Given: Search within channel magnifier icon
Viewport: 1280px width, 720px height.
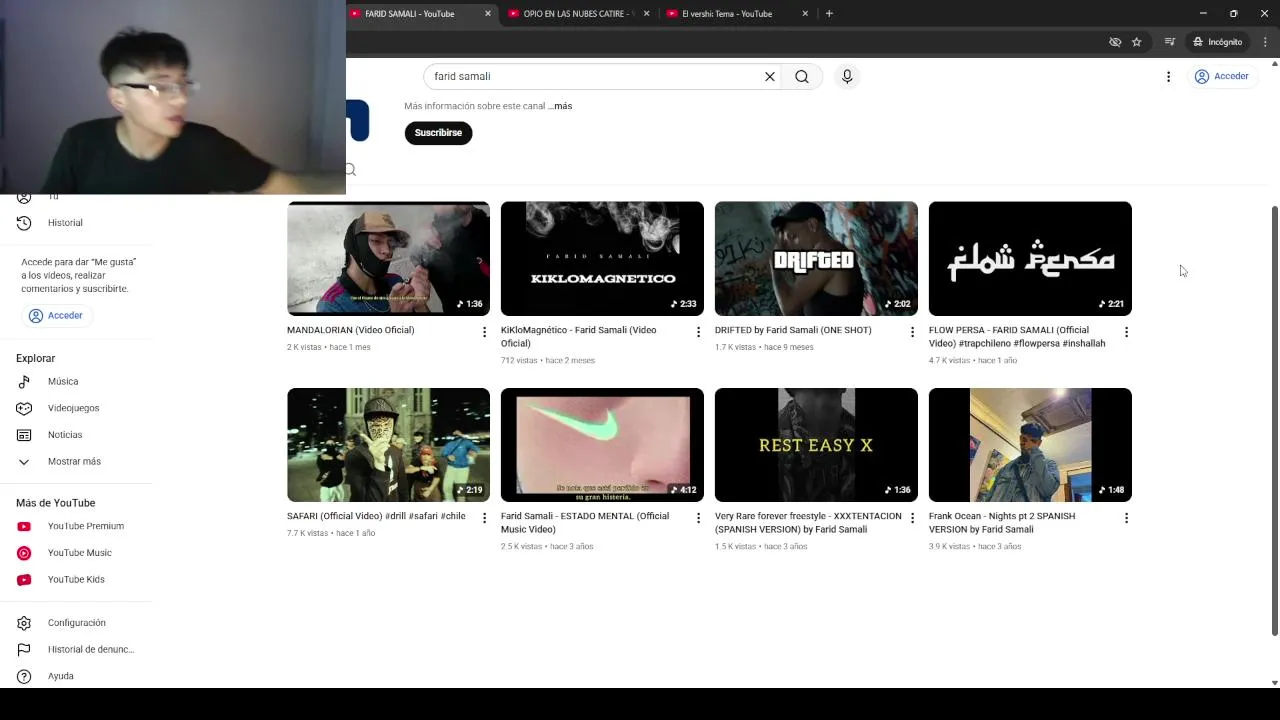Looking at the screenshot, I should coord(351,170).
